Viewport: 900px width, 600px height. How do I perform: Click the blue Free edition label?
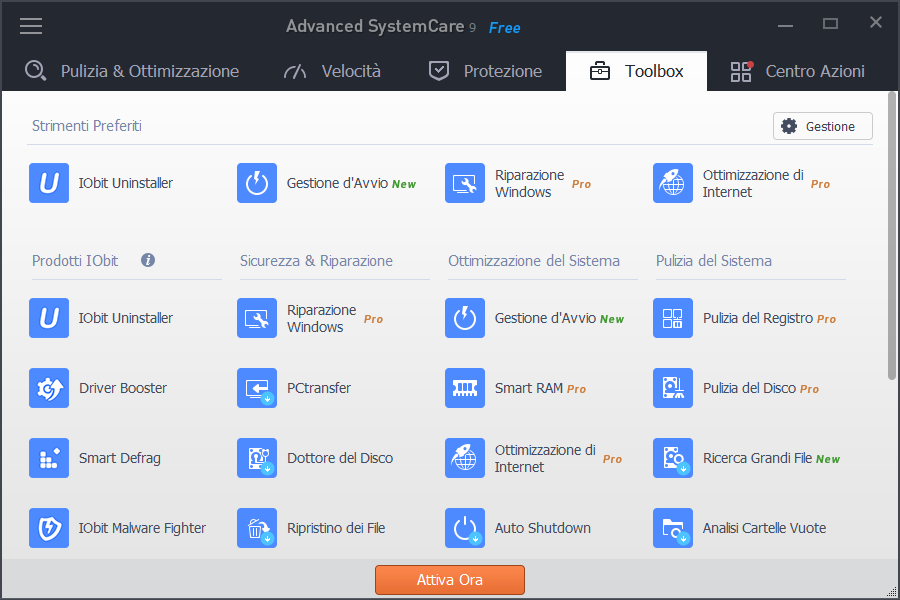point(505,28)
